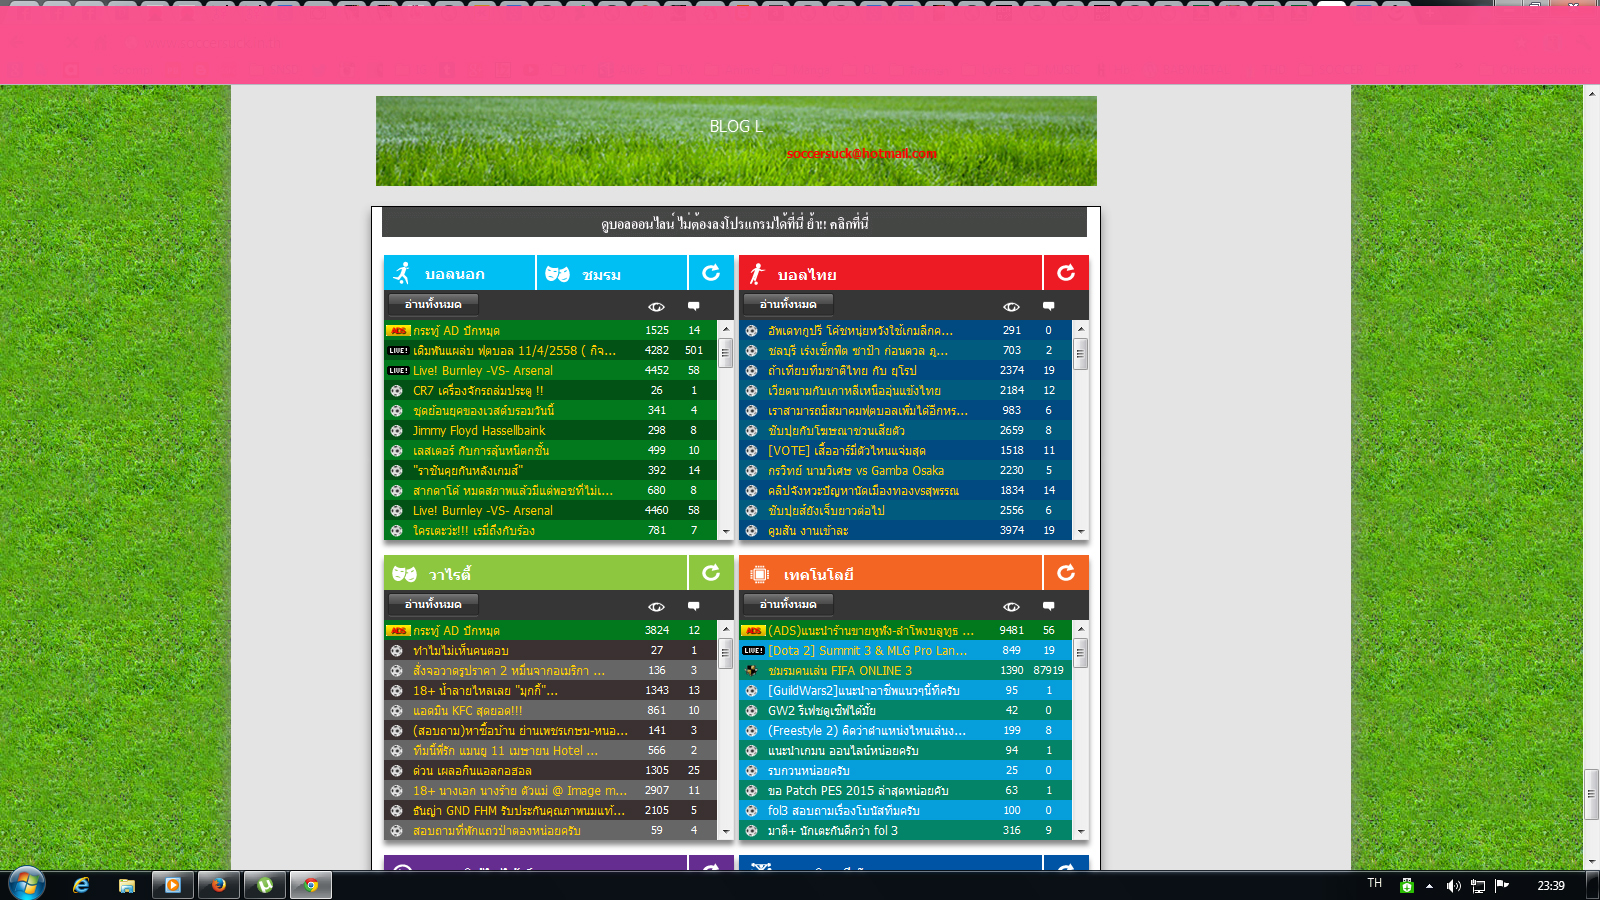Refresh the บอลนอก panel
Screen dimensions: 1600x900
(x=711, y=273)
